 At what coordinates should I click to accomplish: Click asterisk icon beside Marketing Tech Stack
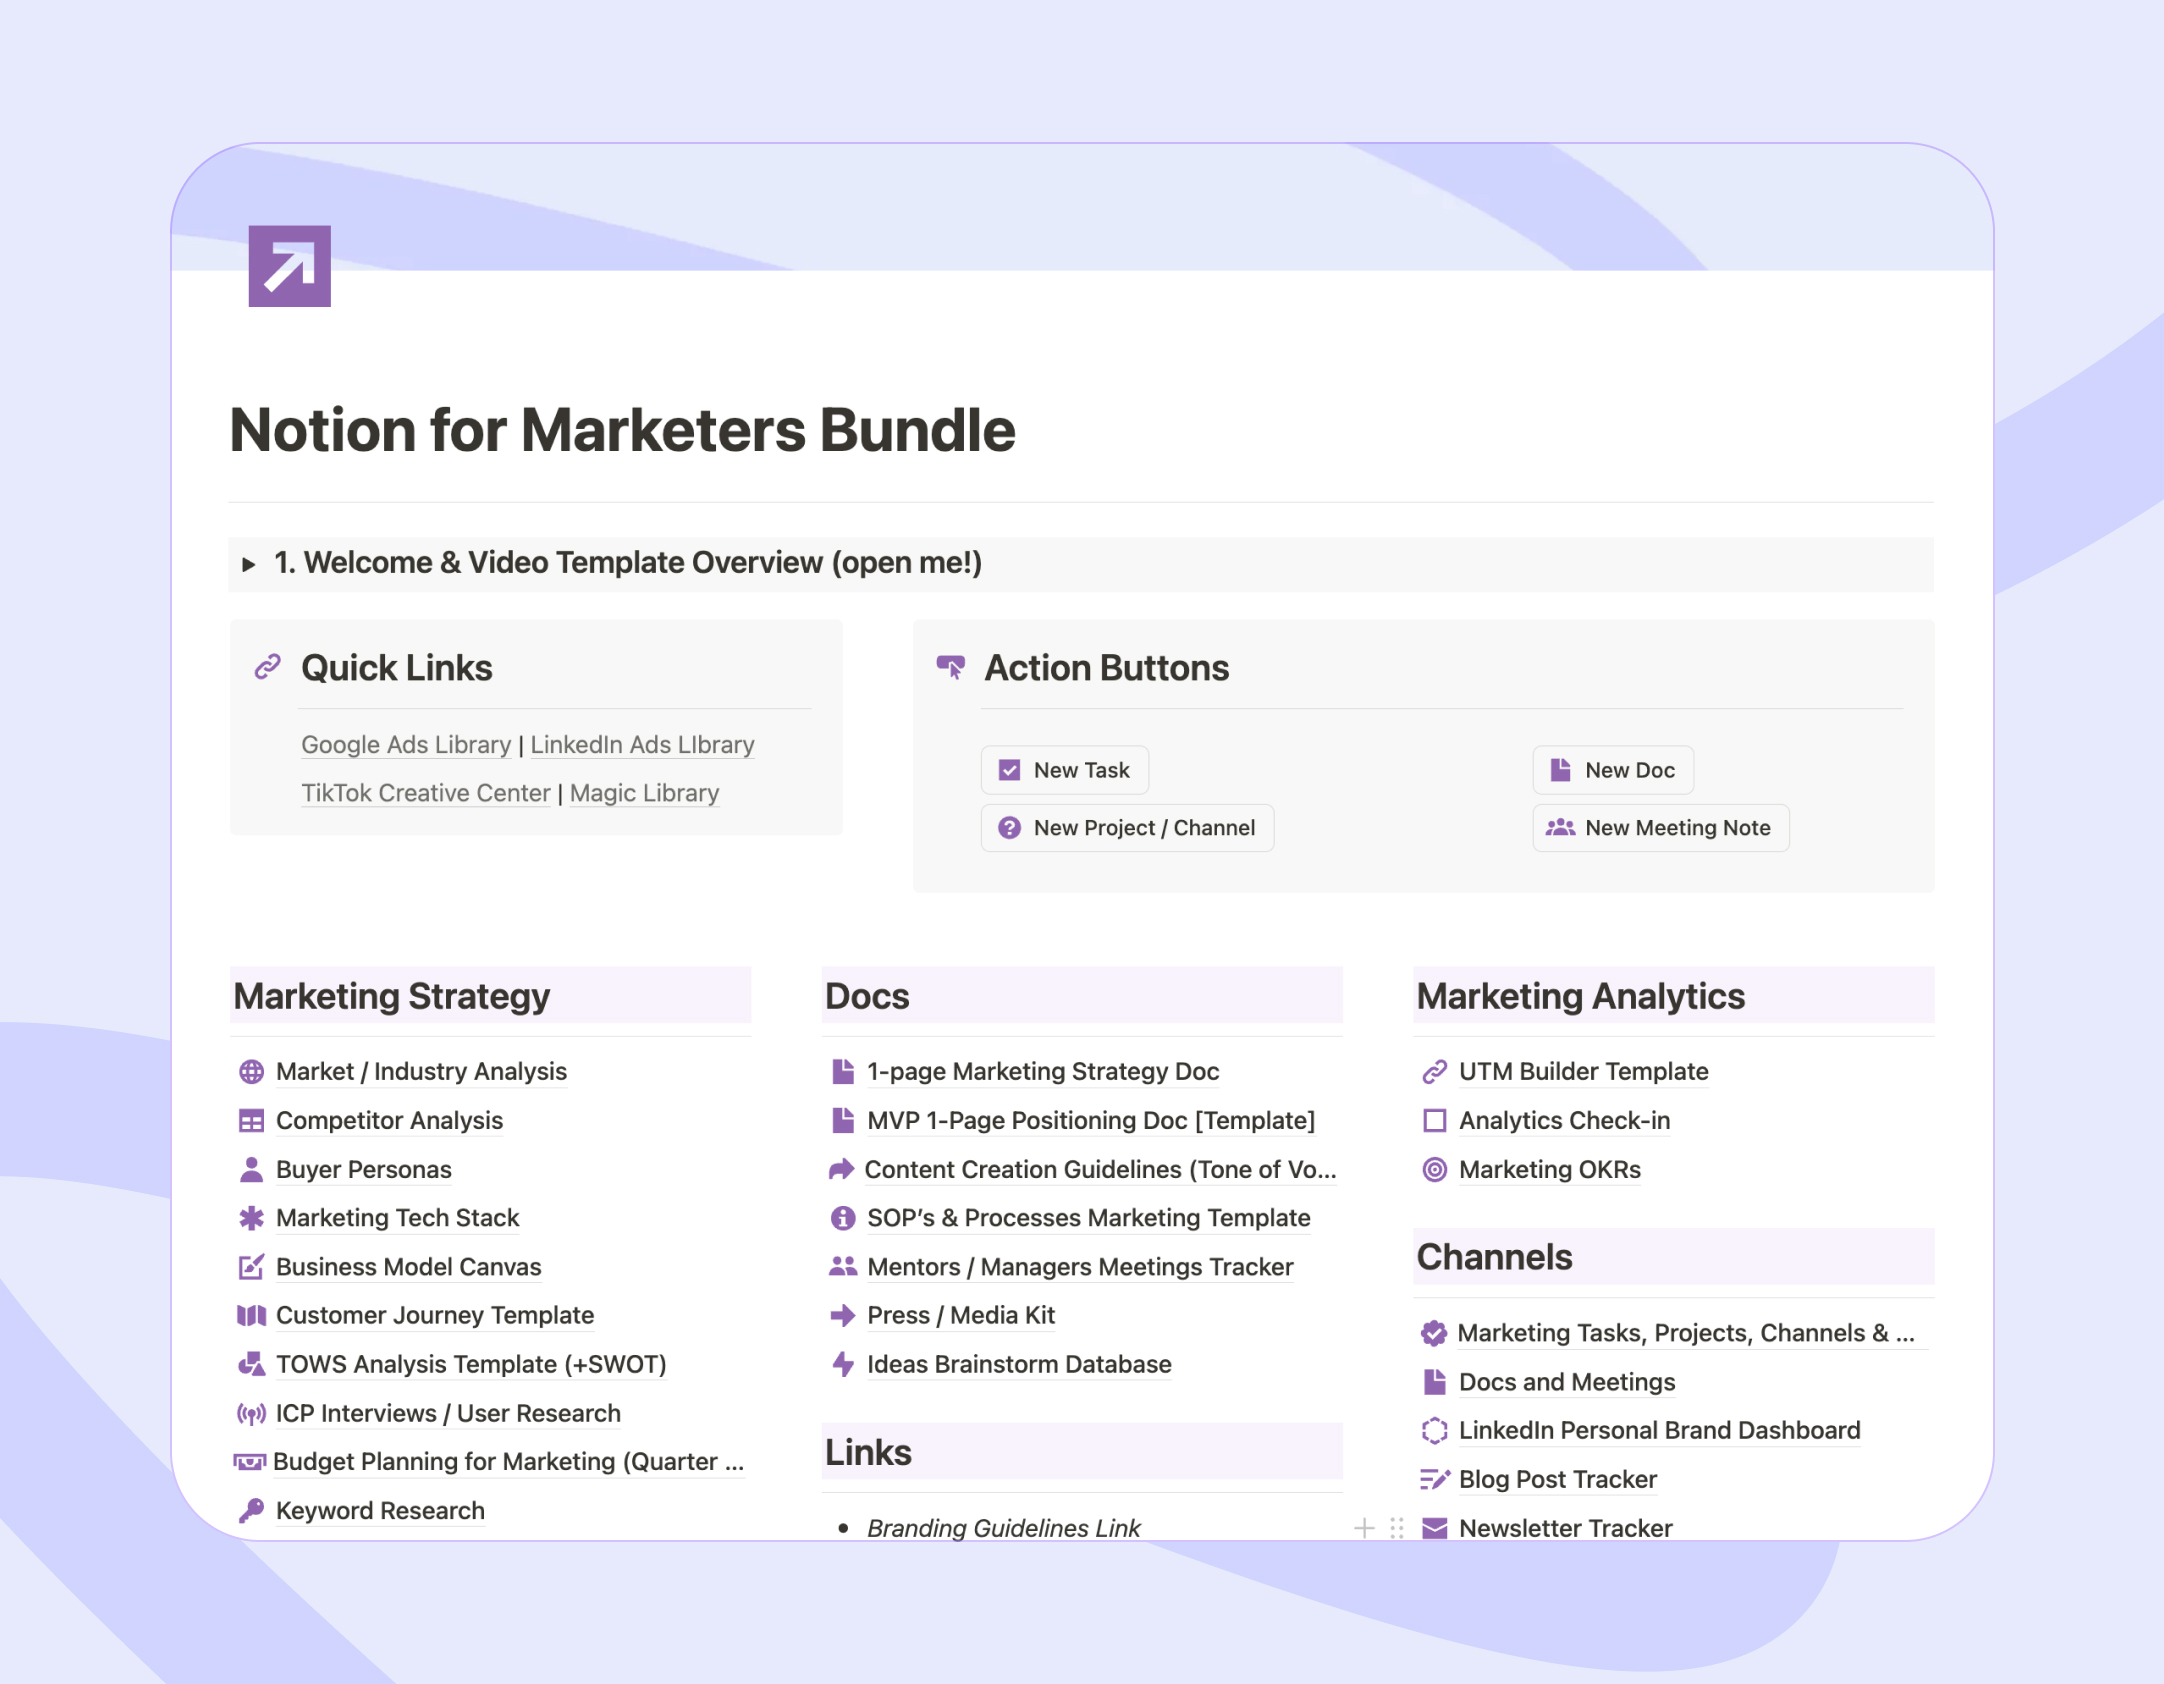tap(251, 1218)
